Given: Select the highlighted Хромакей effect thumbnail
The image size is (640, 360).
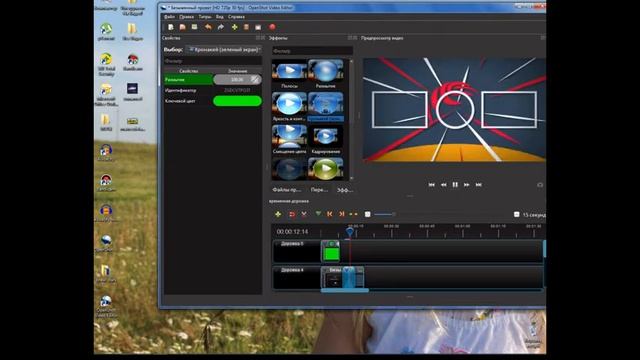Looking at the screenshot, I should [325, 107].
